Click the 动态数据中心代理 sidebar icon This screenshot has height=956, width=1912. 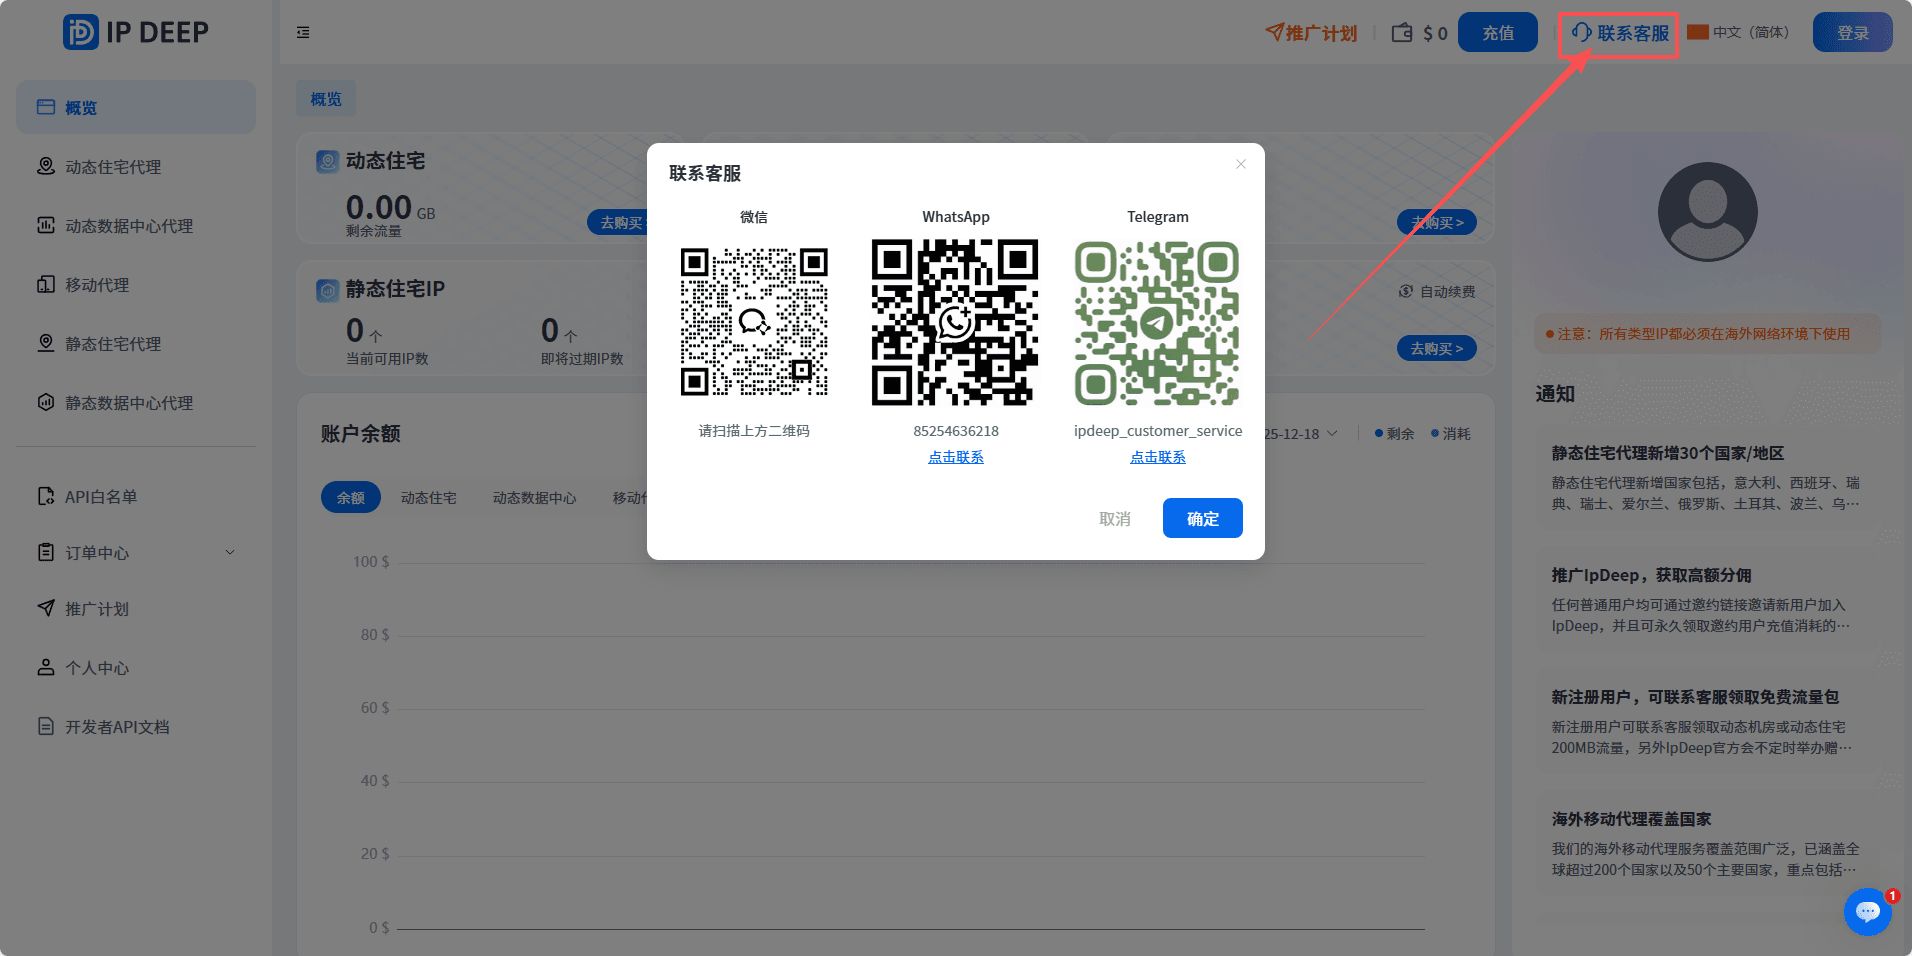[x=46, y=225]
